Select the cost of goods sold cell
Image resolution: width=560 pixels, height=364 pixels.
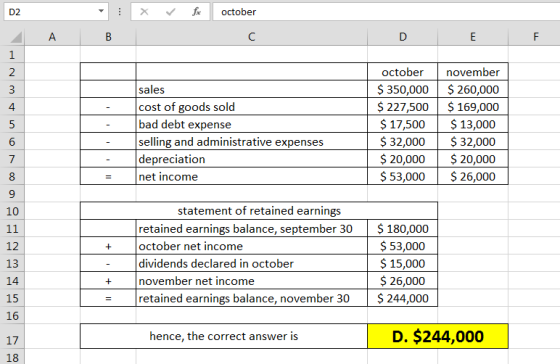tap(251, 107)
